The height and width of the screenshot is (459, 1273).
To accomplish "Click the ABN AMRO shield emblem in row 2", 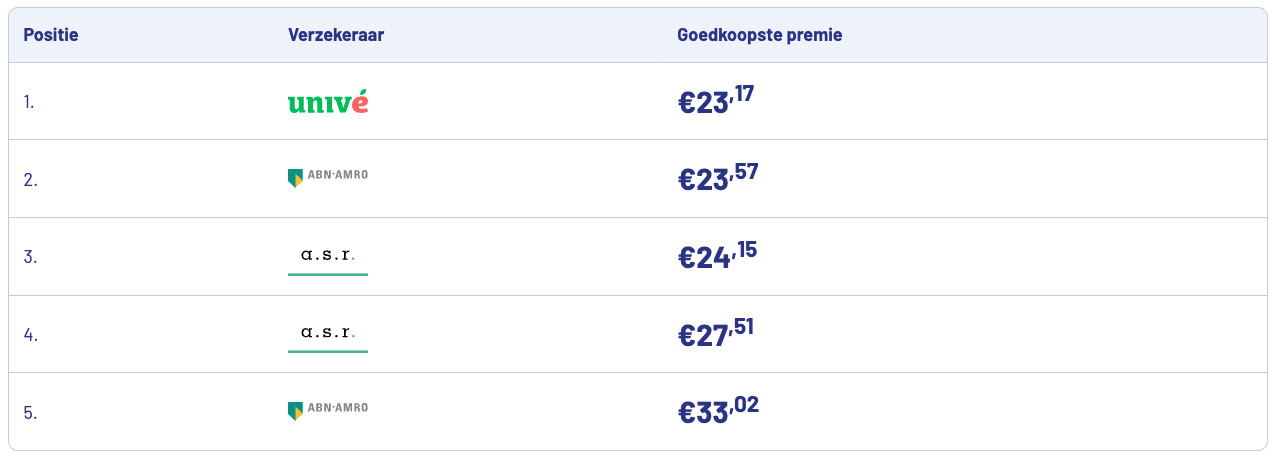I will [x=295, y=179].
